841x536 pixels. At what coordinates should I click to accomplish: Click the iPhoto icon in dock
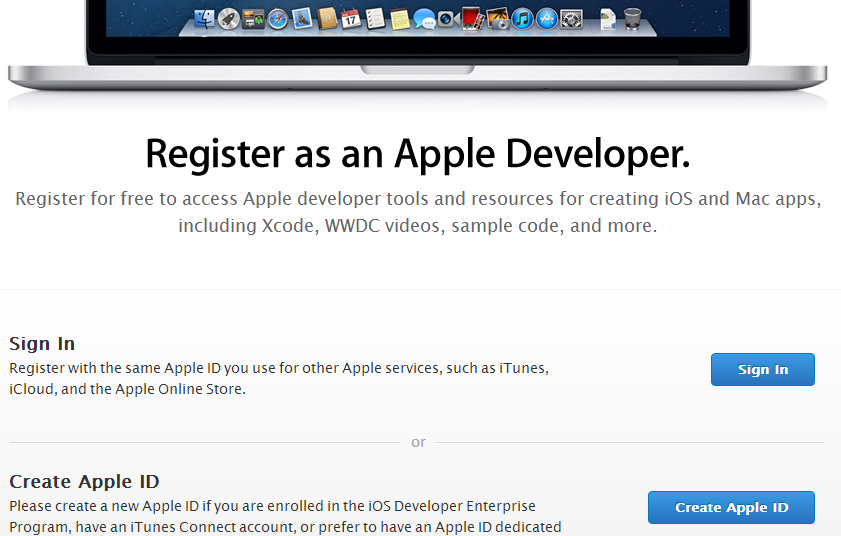tap(498, 19)
